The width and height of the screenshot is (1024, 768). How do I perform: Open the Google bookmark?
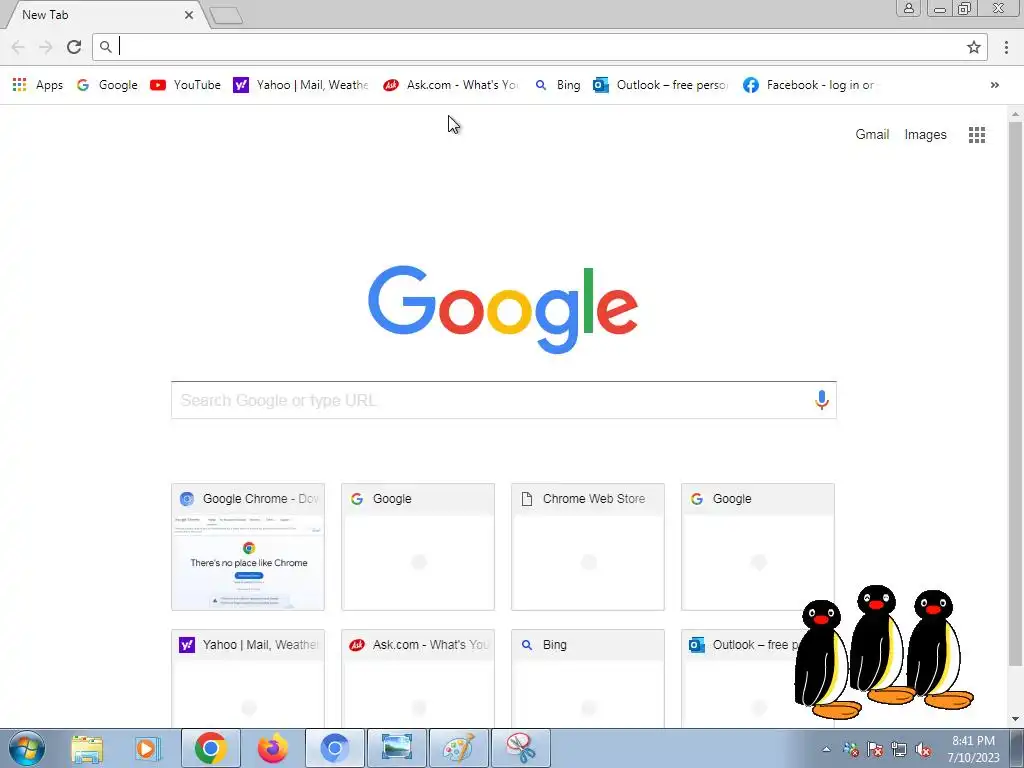click(x=107, y=85)
